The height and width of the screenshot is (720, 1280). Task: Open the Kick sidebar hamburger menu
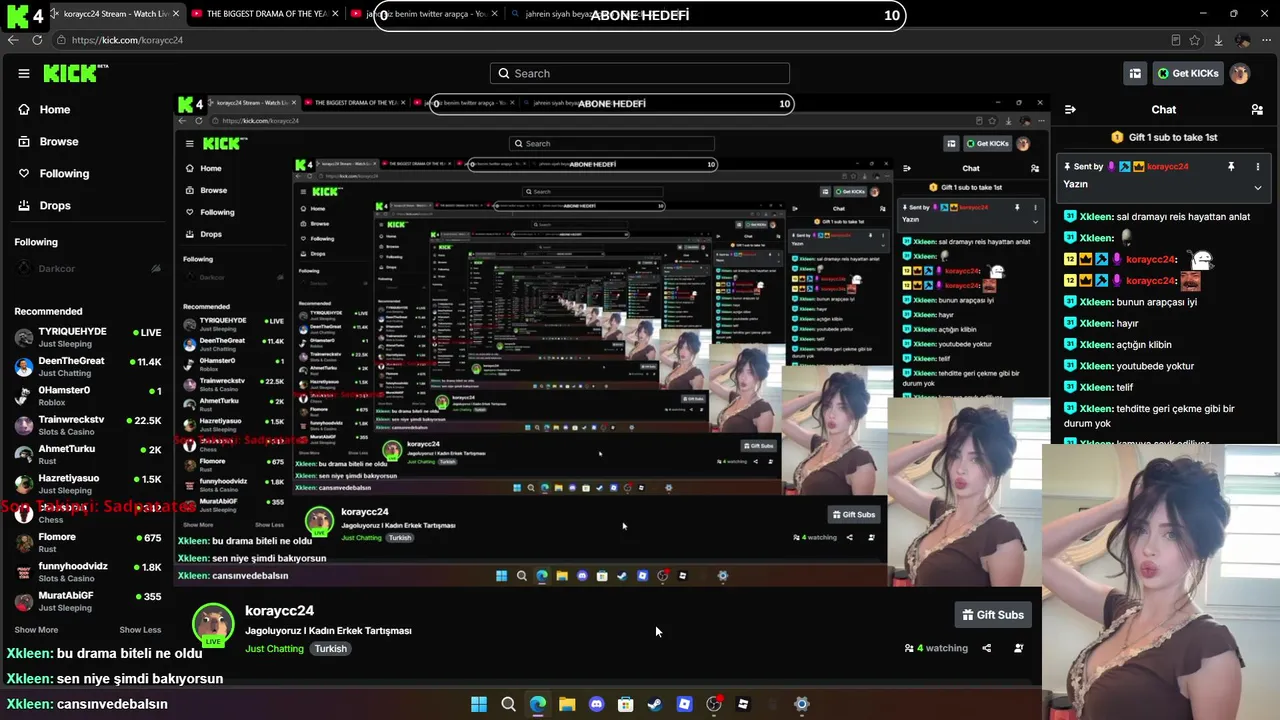24,73
